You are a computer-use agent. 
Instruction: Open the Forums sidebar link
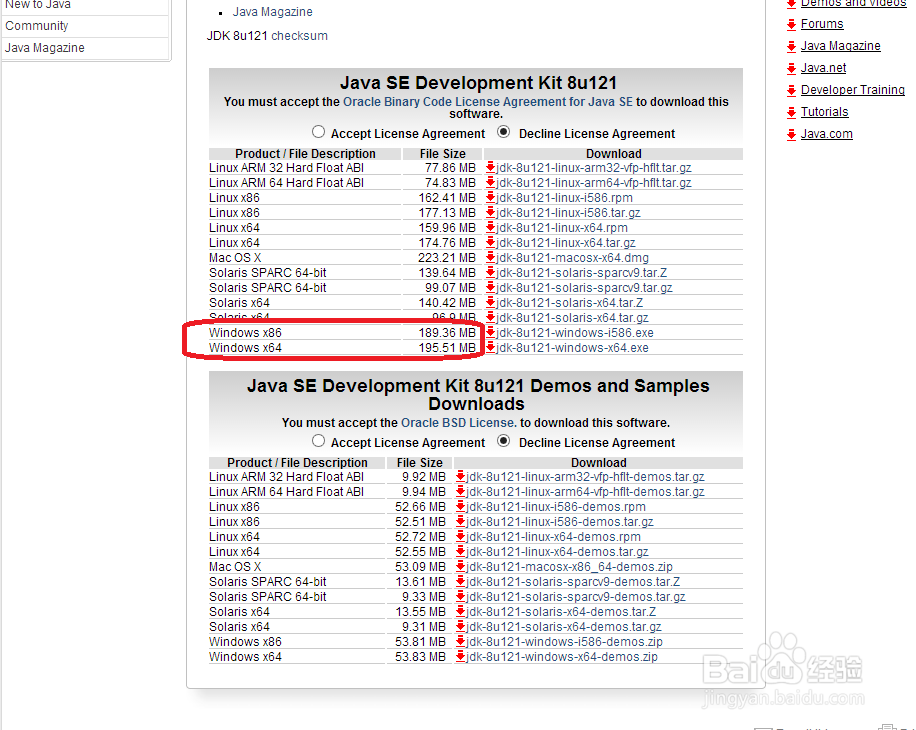click(822, 24)
